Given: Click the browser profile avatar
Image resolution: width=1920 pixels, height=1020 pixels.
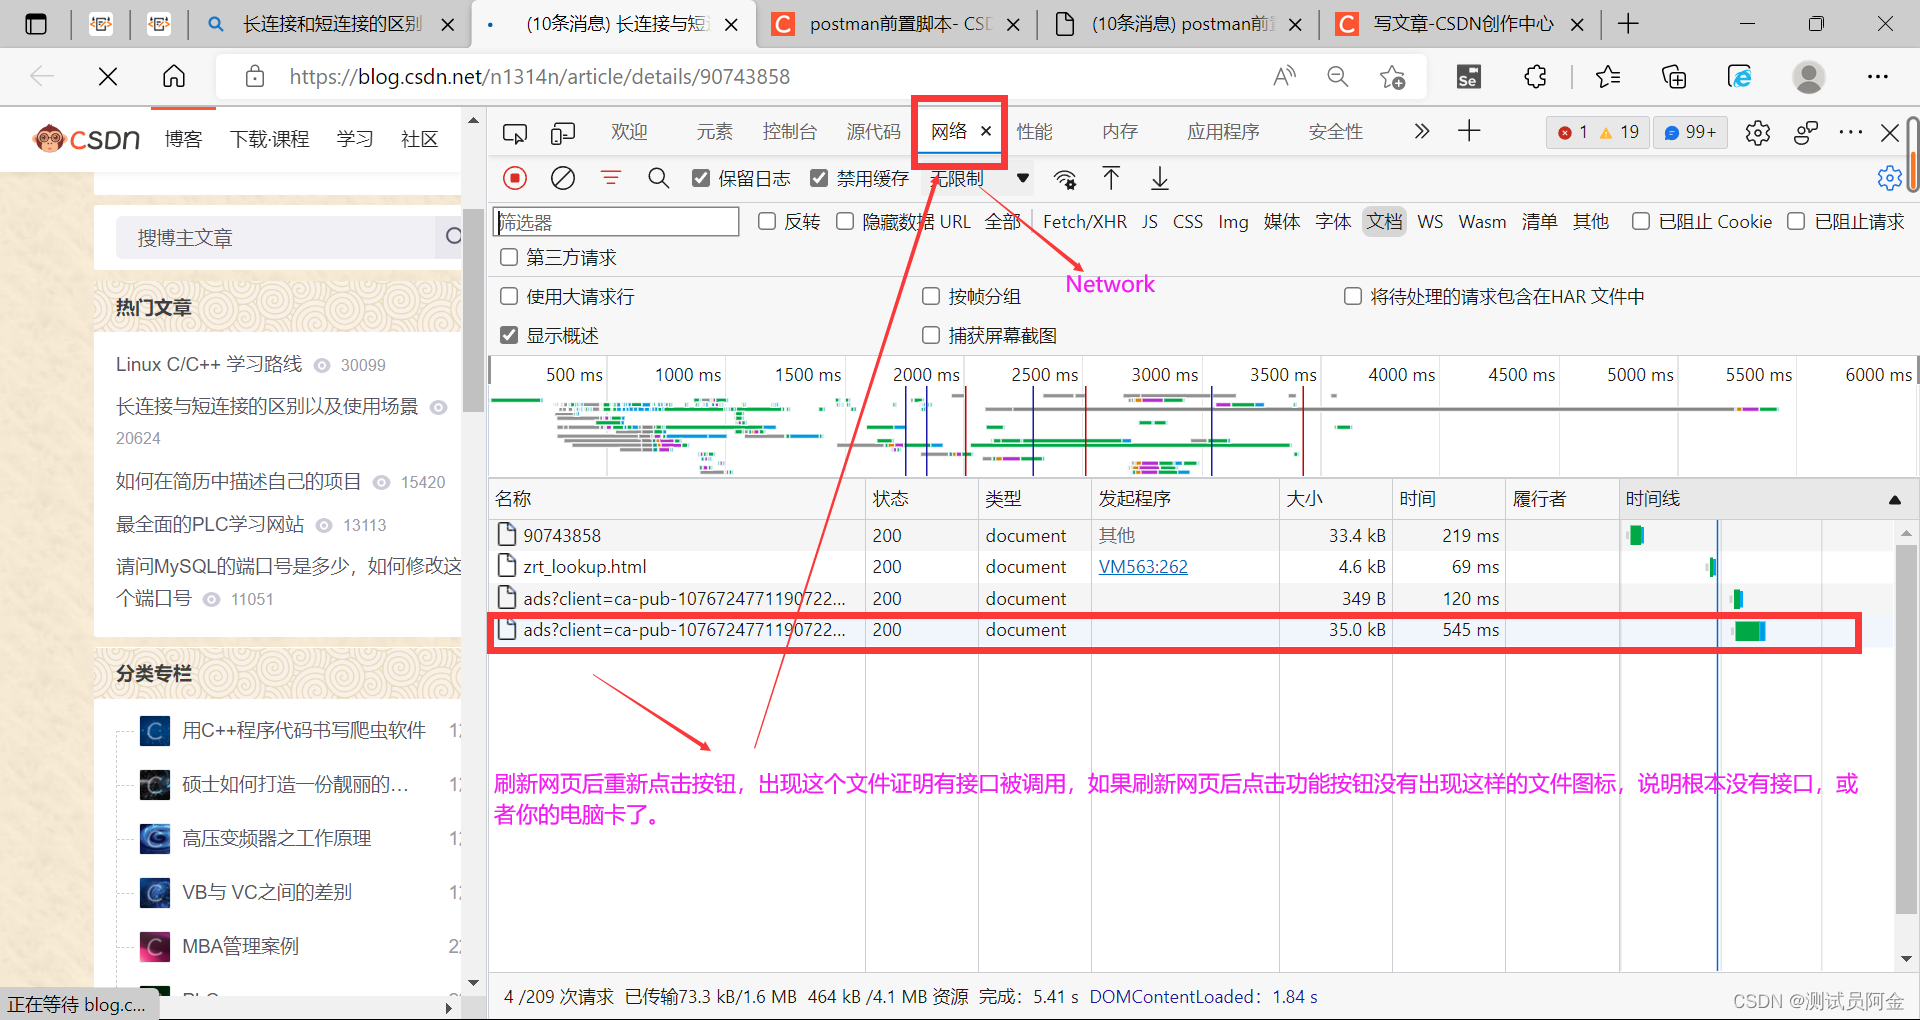Looking at the screenshot, I should point(1808,76).
